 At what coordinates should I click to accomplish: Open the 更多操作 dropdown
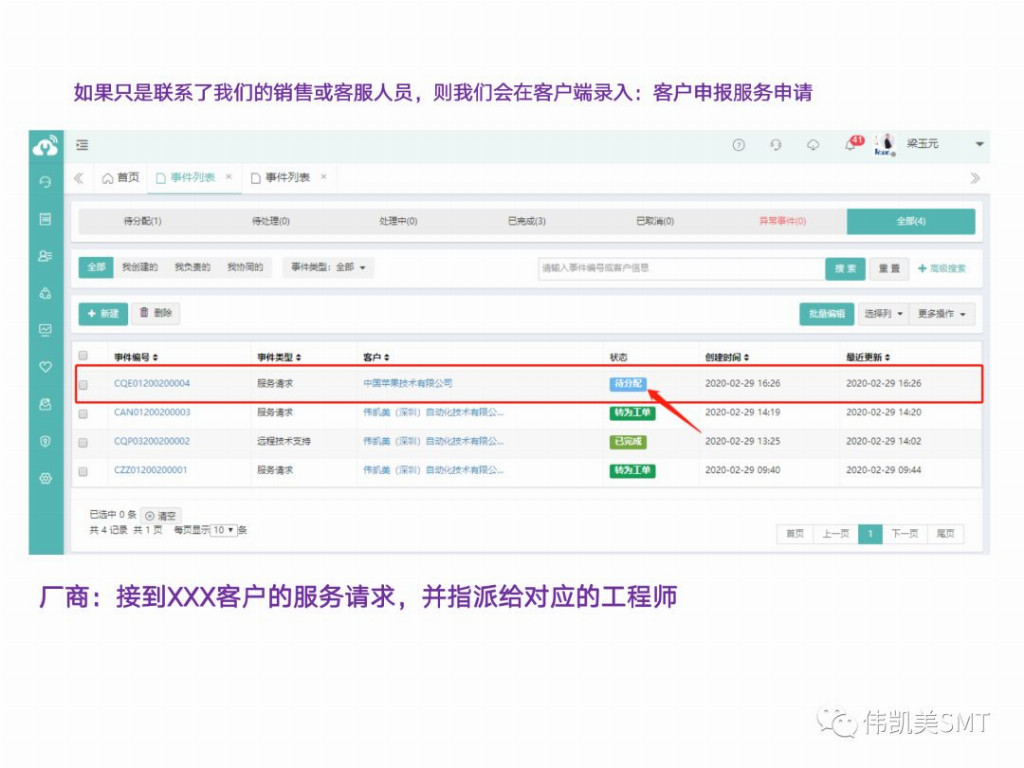pos(942,314)
